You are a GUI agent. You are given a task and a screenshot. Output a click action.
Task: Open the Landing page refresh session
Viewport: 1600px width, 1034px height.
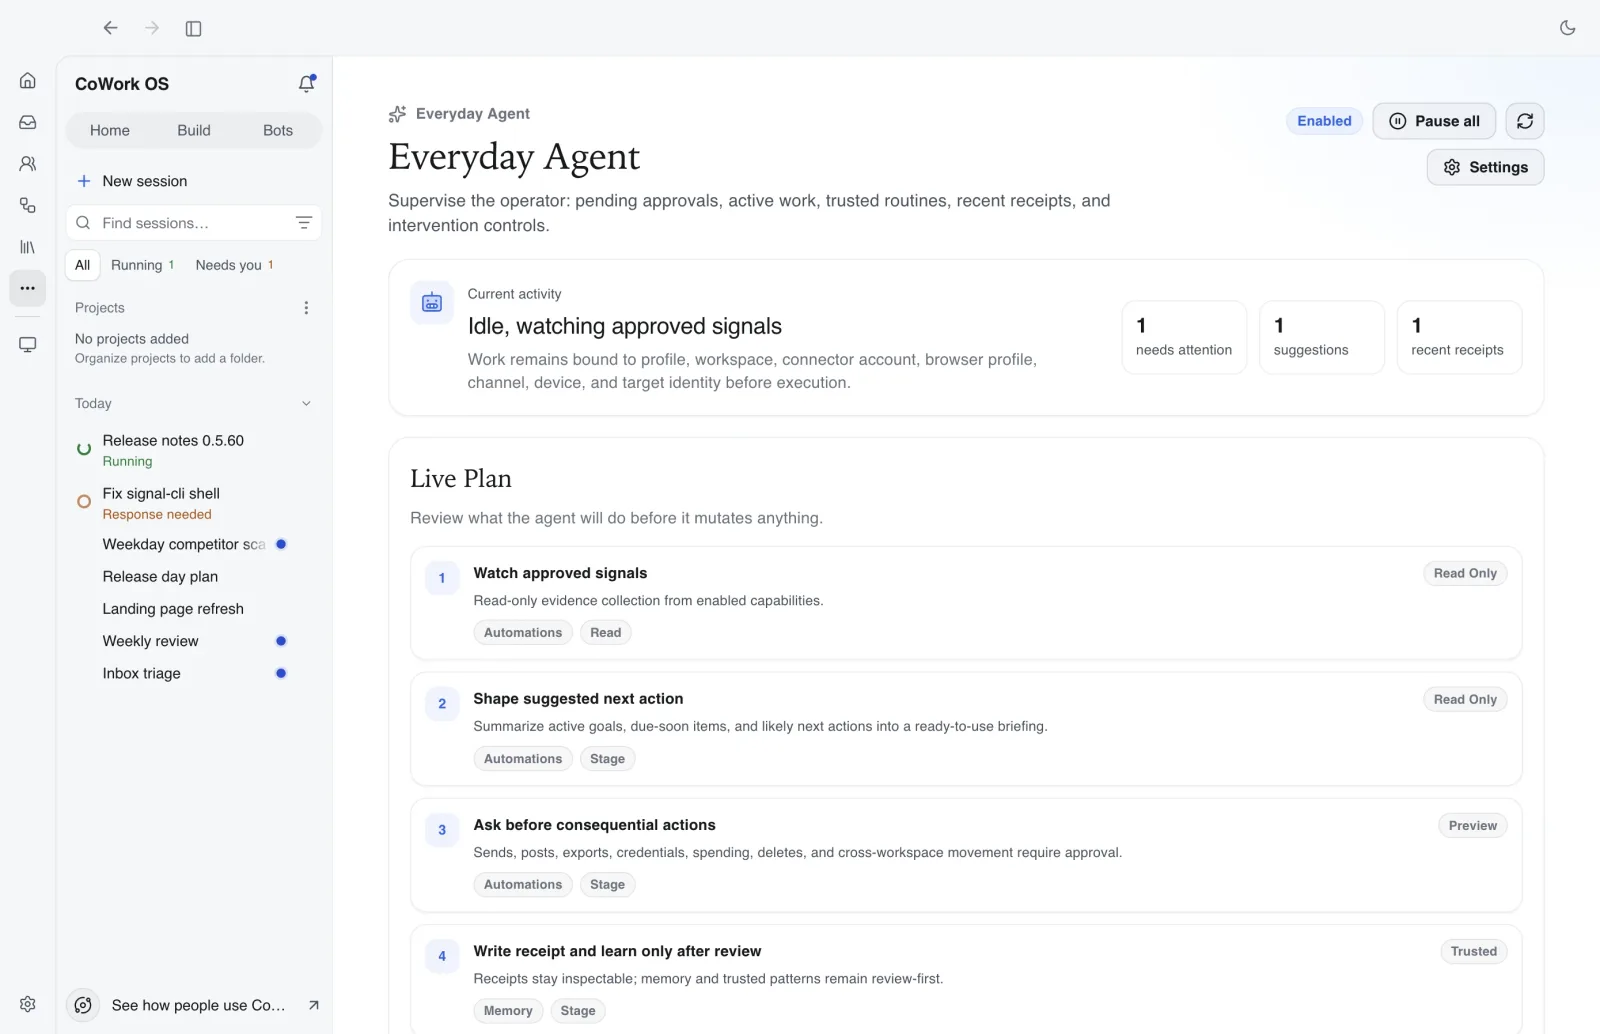[194, 608]
